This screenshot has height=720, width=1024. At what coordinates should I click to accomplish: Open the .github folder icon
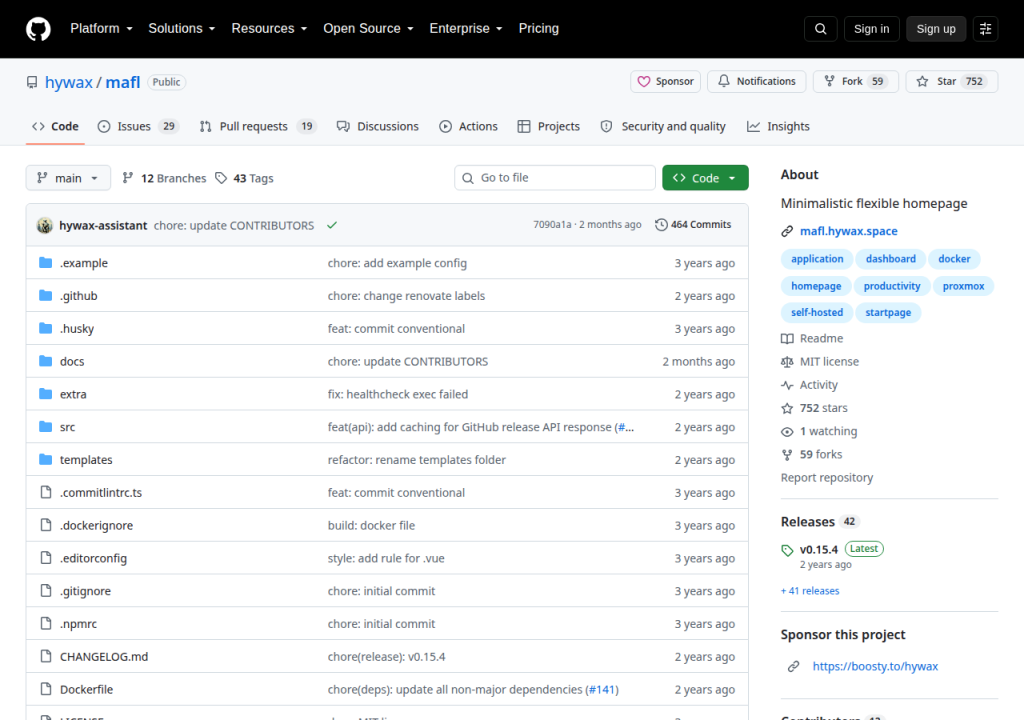pos(45,295)
